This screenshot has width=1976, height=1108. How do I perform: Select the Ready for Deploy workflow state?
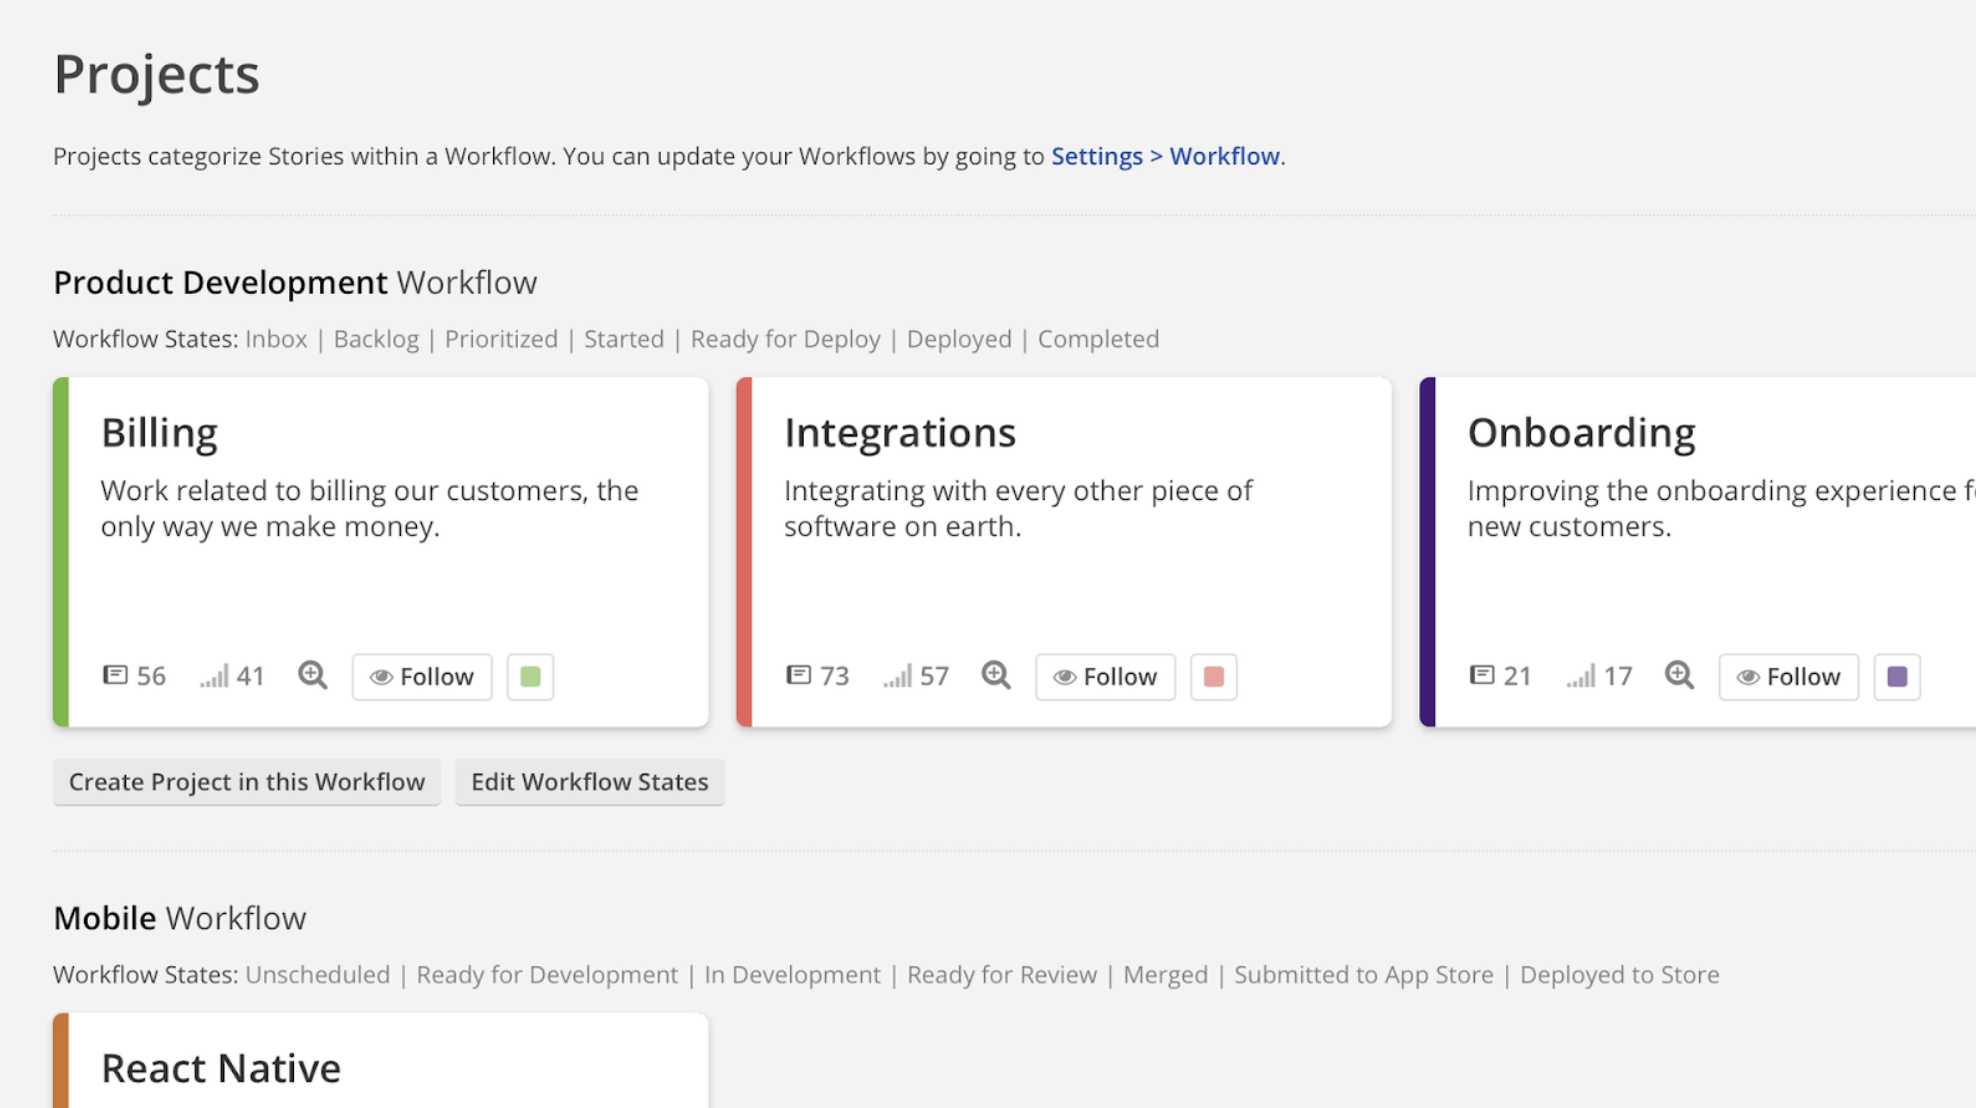tap(786, 339)
